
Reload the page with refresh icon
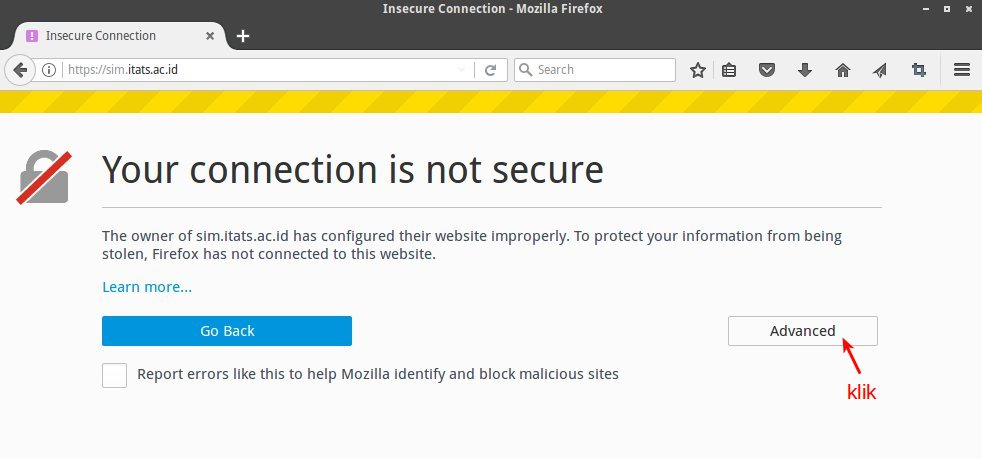491,70
